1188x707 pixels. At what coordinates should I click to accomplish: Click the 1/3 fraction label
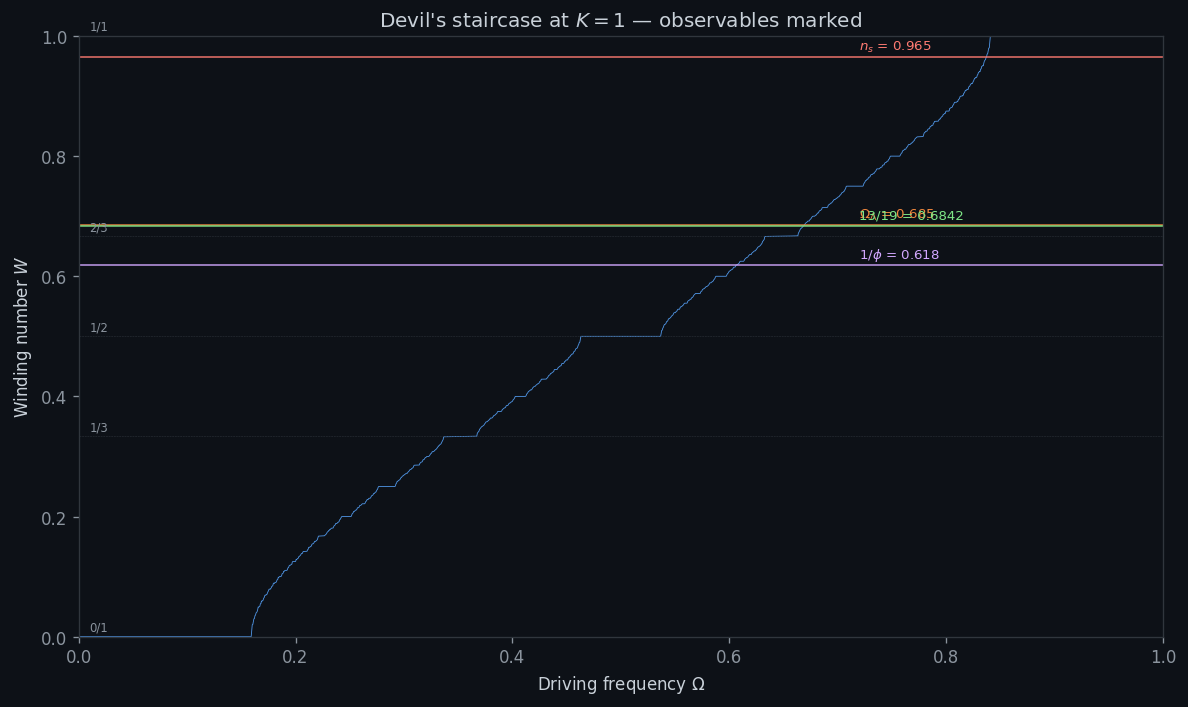point(98,428)
